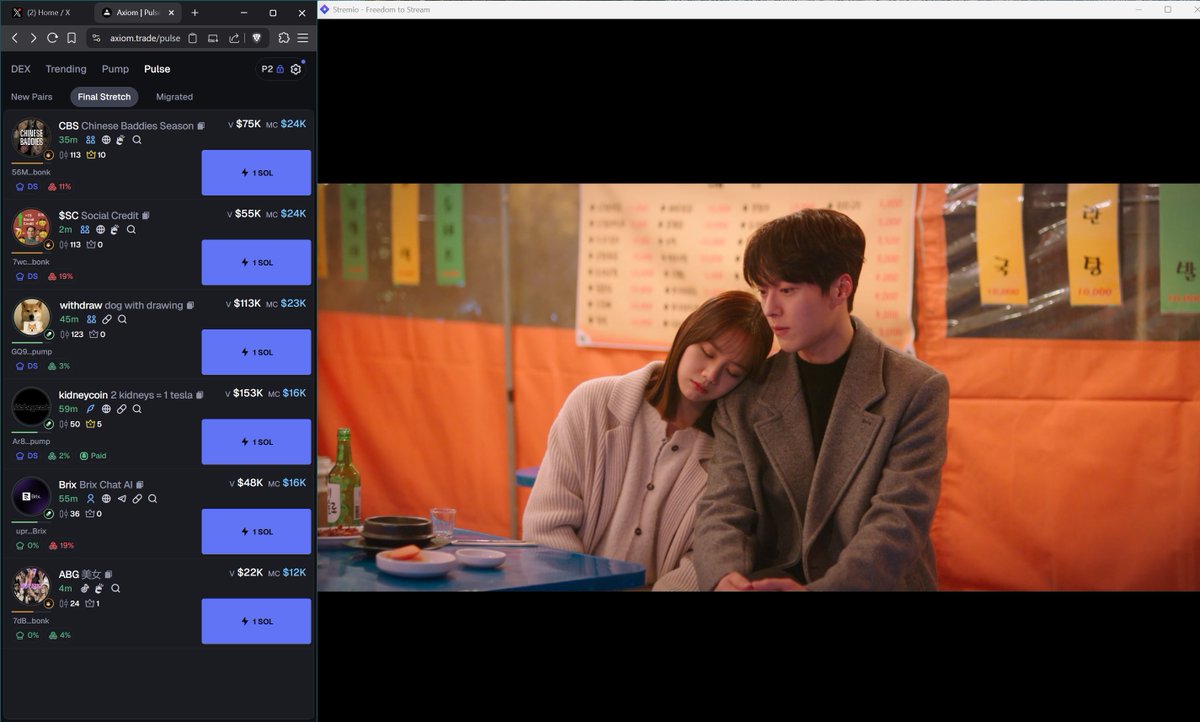The height and width of the screenshot is (722, 1200).
Task: Search CBS on X via magnifier
Action: 137,140
